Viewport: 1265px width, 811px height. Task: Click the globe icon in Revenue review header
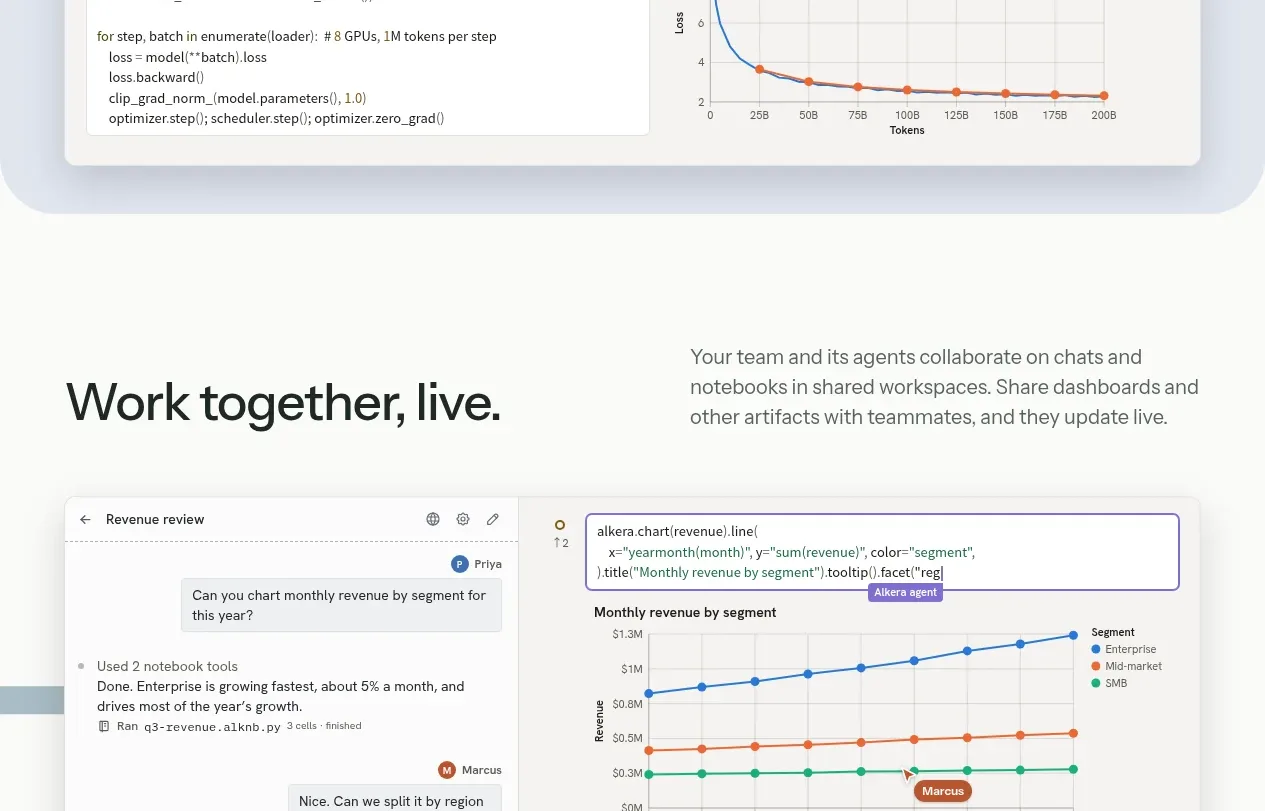433,519
